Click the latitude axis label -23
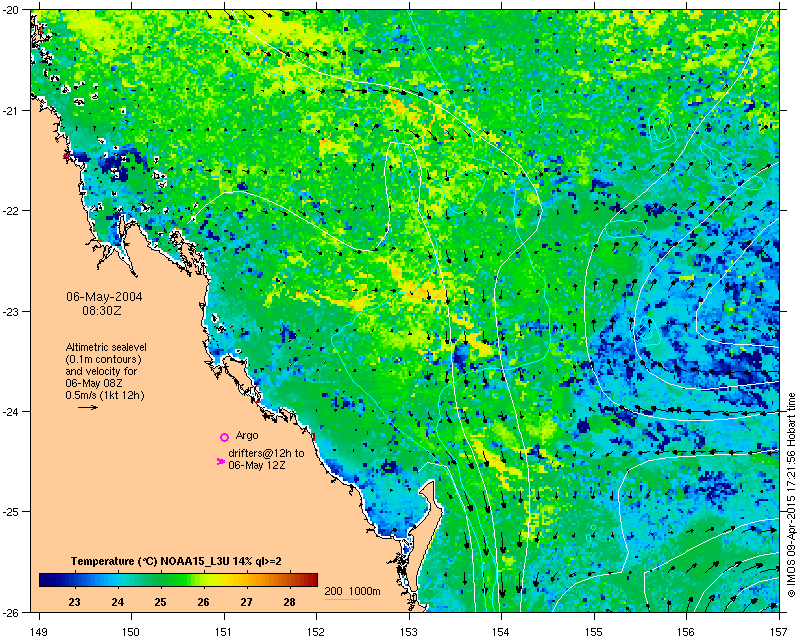This screenshot has height=640, width=800. [x=11, y=311]
